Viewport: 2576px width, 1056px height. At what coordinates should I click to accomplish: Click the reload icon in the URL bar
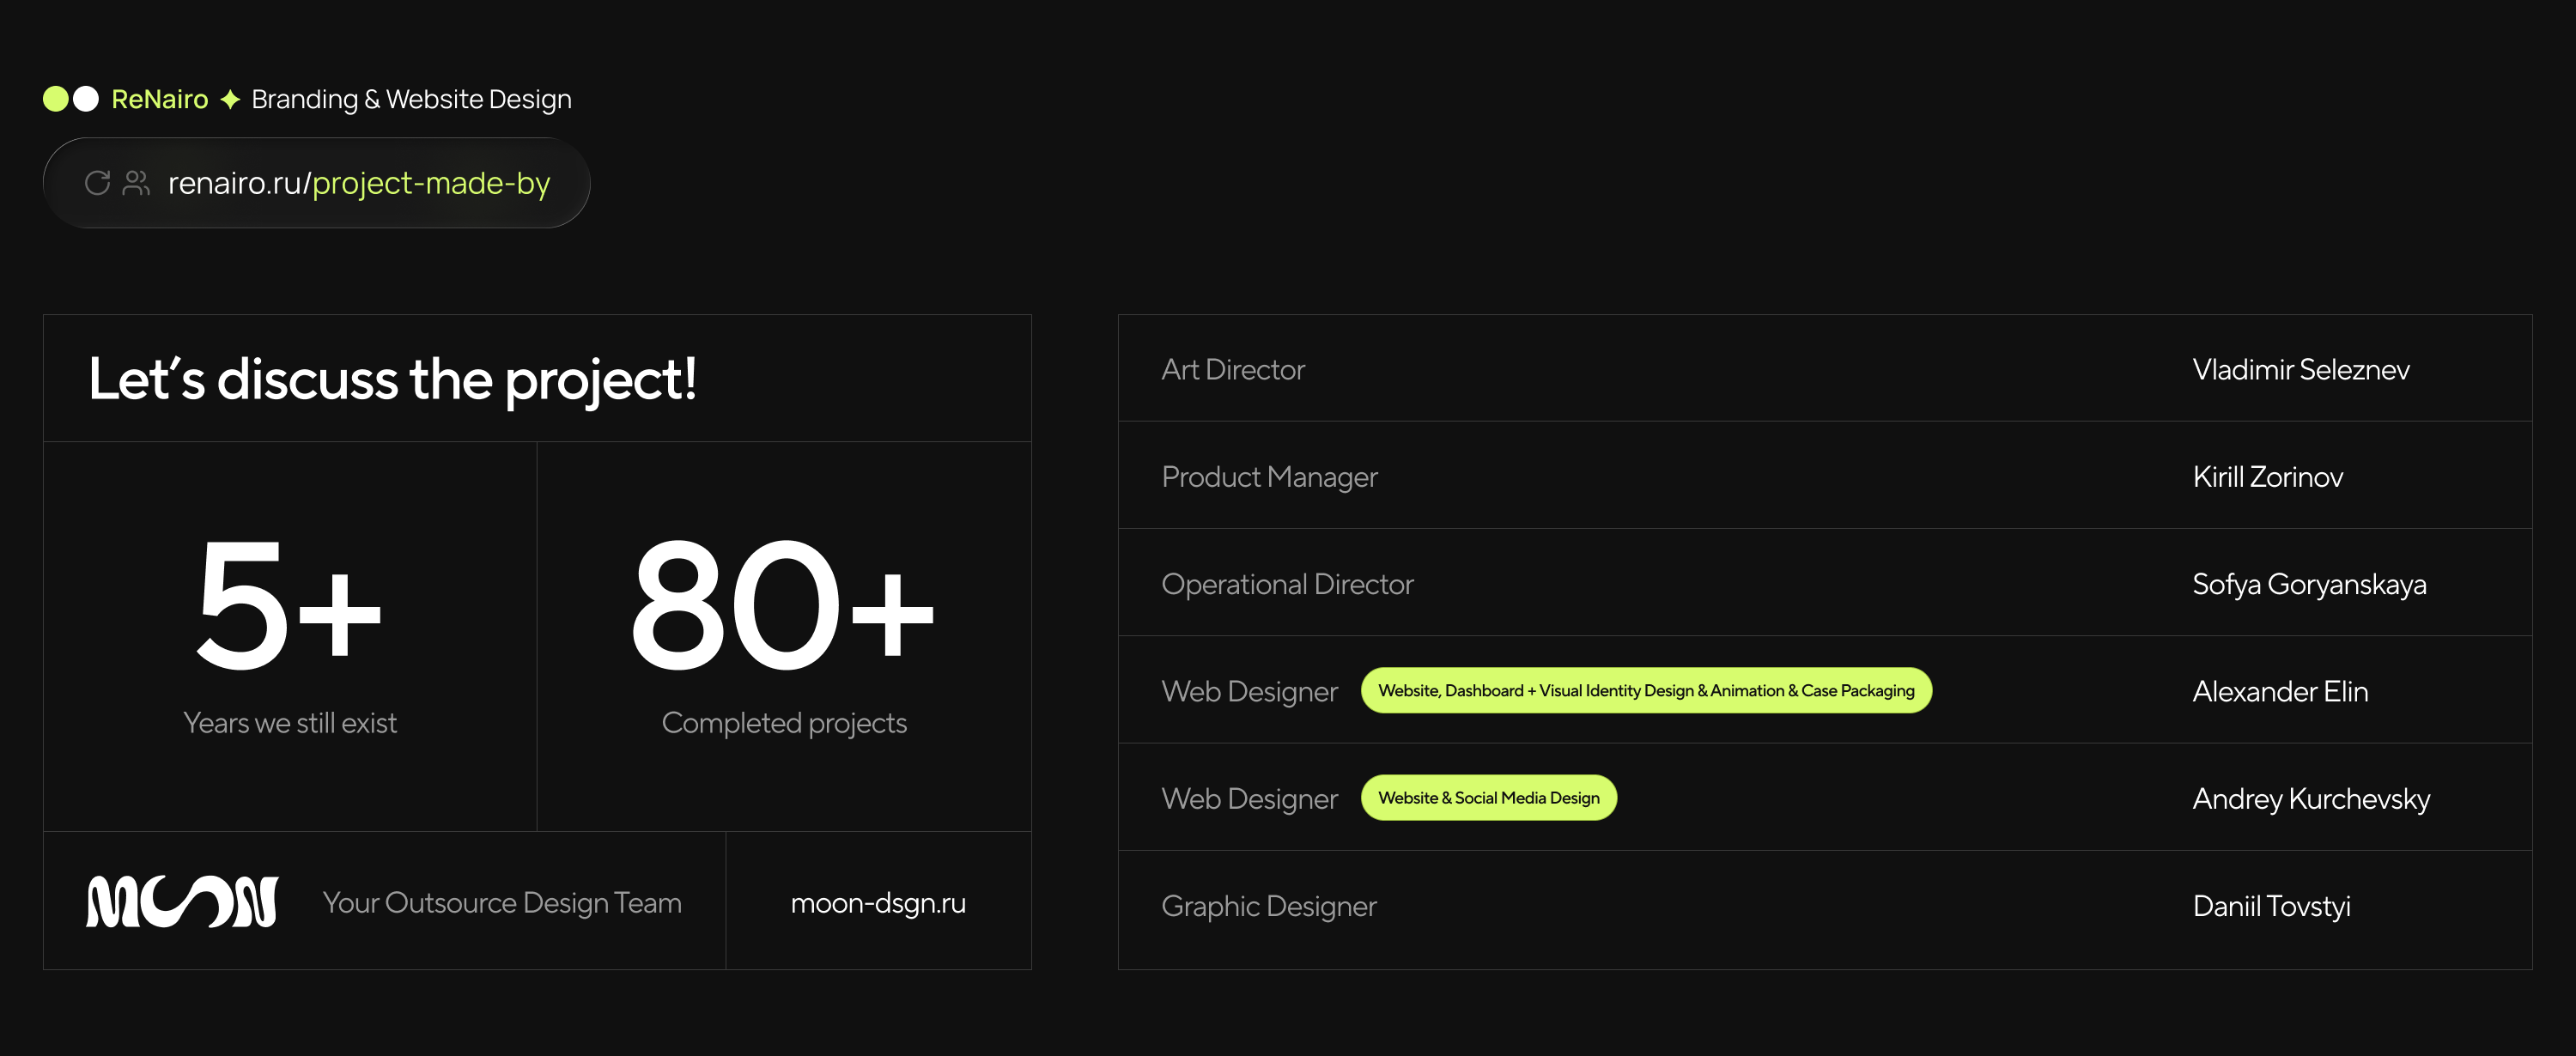pyautogui.click(x=97, y=183)
